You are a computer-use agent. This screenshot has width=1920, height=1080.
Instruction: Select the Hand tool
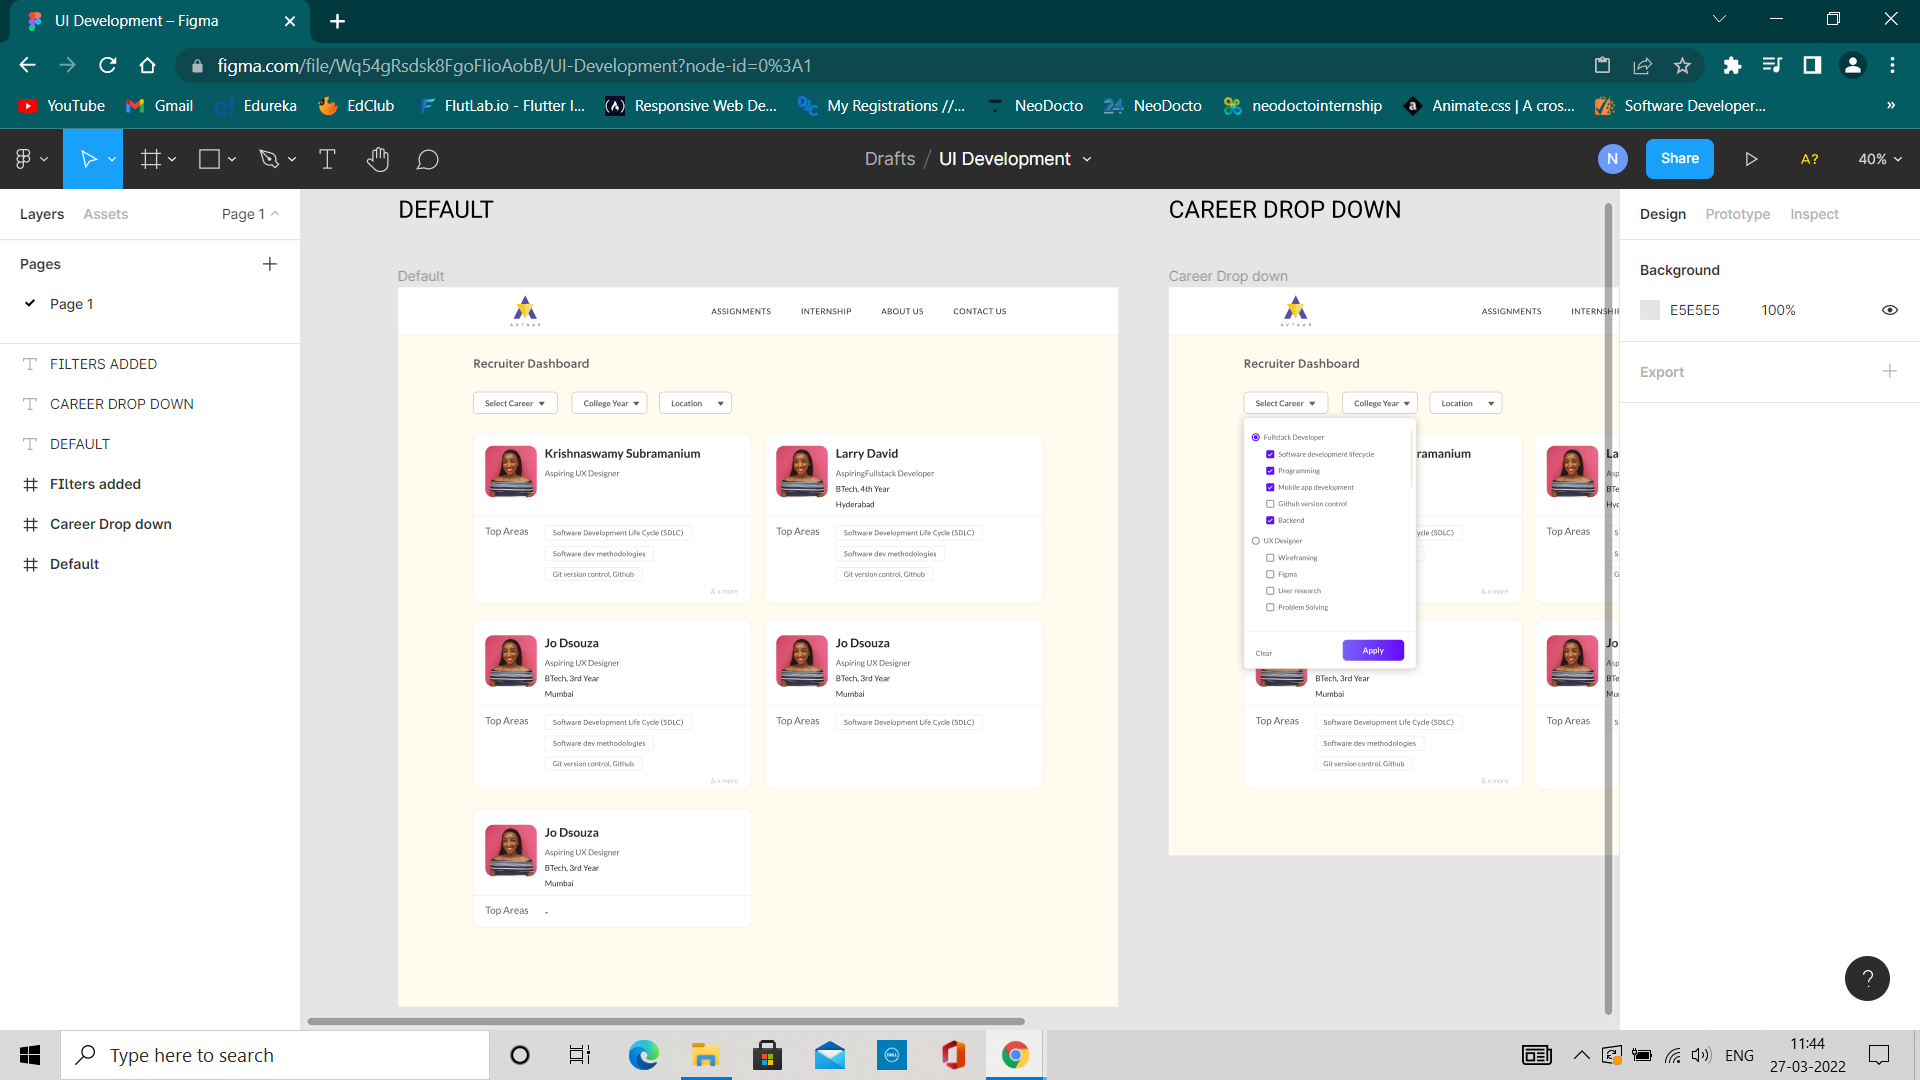coord(378,159)
